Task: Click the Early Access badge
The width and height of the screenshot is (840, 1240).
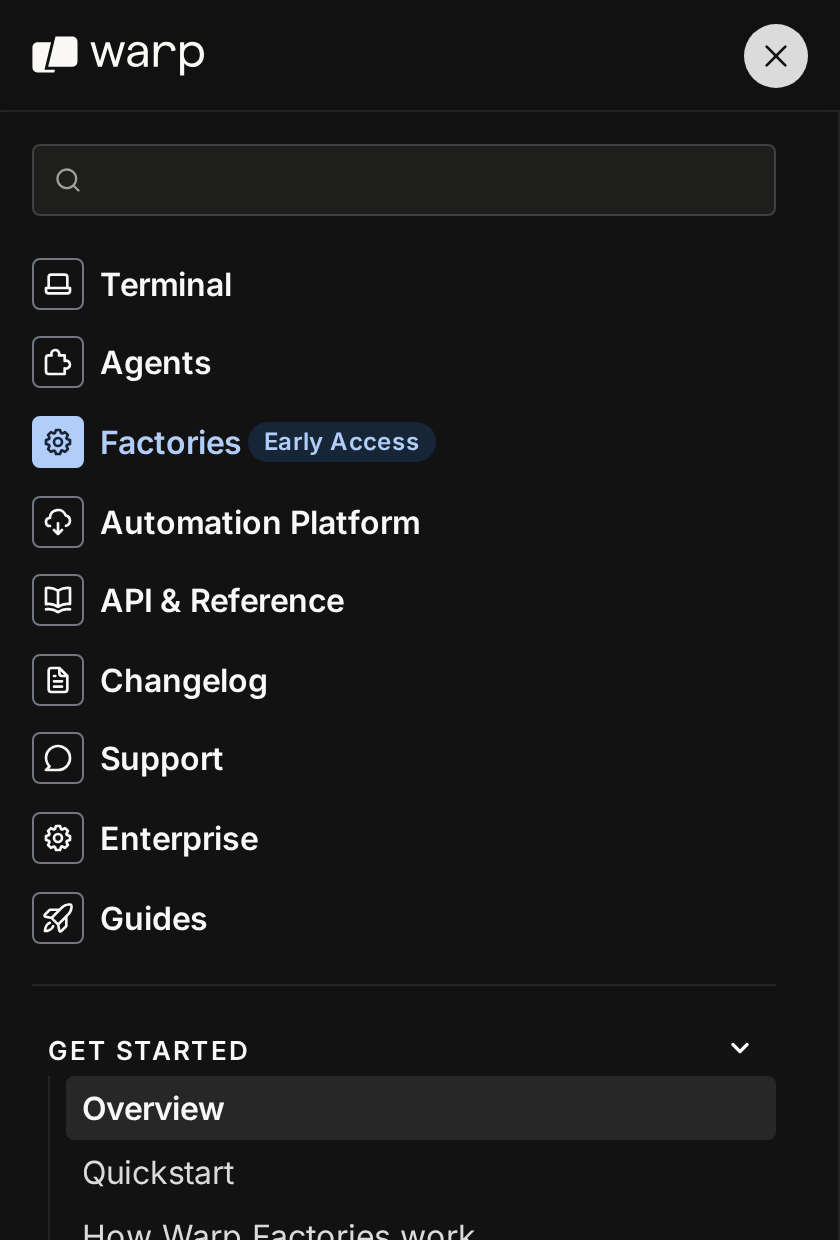Action: 342,442
